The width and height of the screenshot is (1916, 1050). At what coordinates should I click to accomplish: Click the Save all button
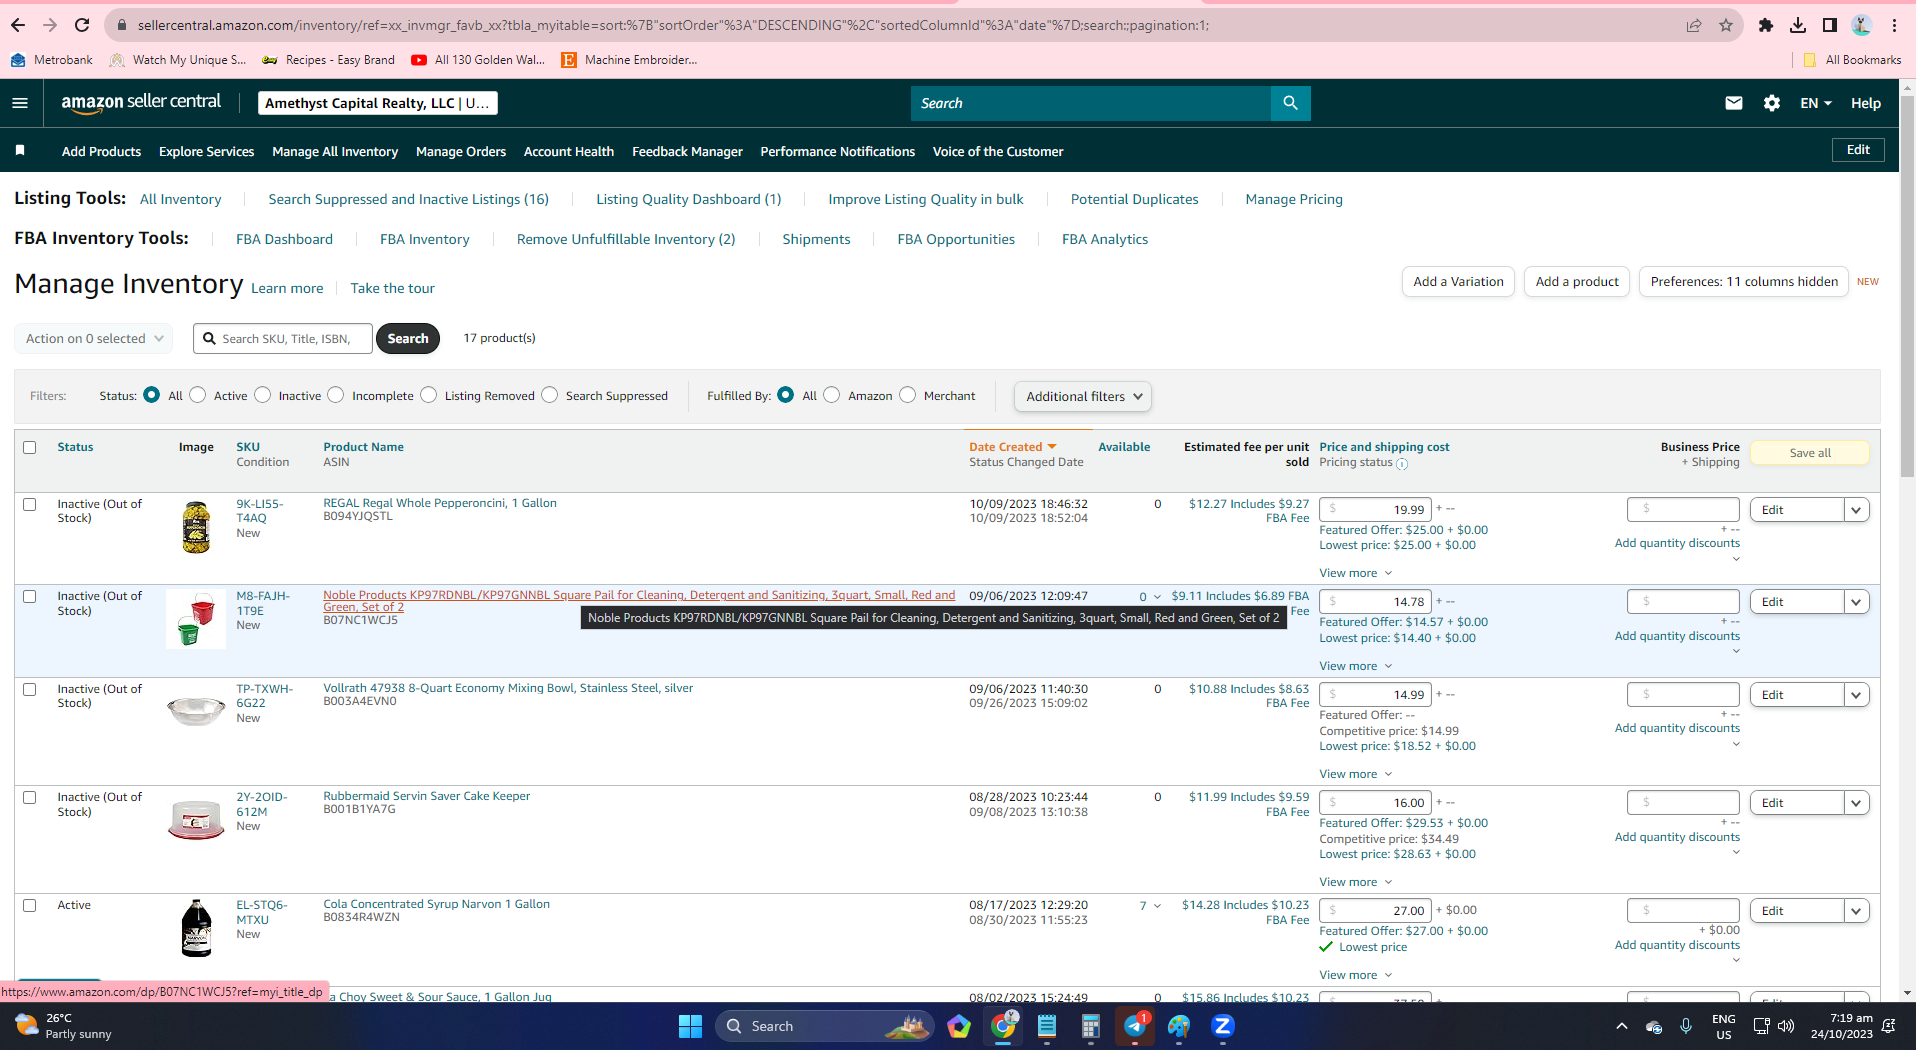pos(1810,453)
